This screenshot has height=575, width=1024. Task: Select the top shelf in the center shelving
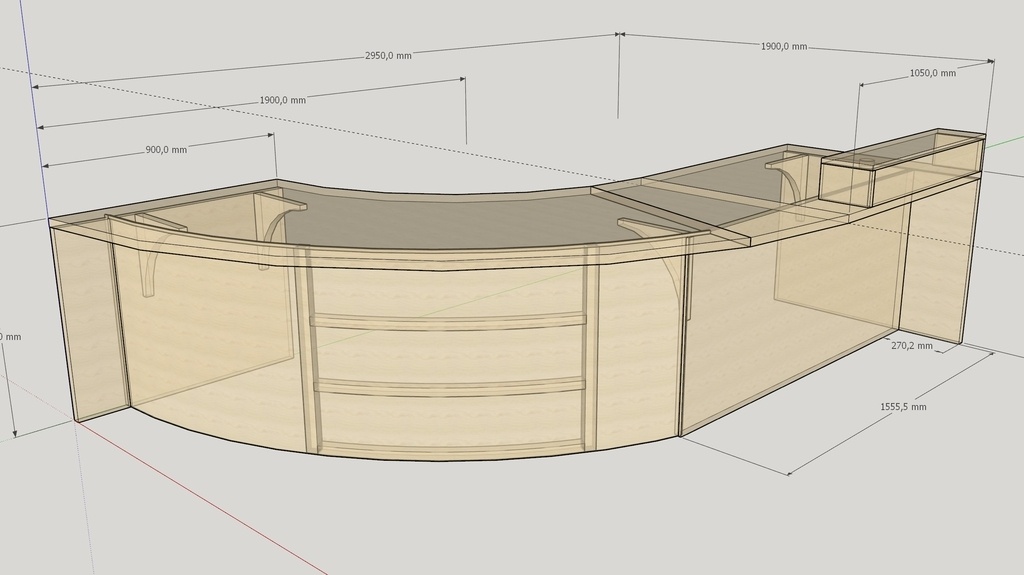pos(448,320)
